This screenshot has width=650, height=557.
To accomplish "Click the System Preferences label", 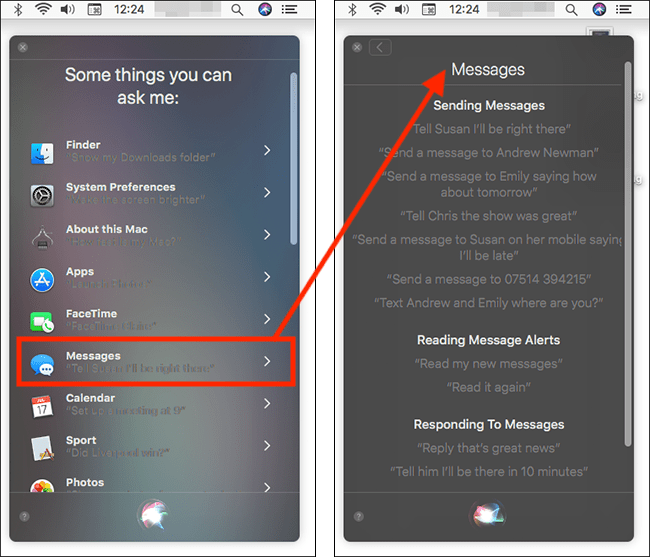I will 121,187.
